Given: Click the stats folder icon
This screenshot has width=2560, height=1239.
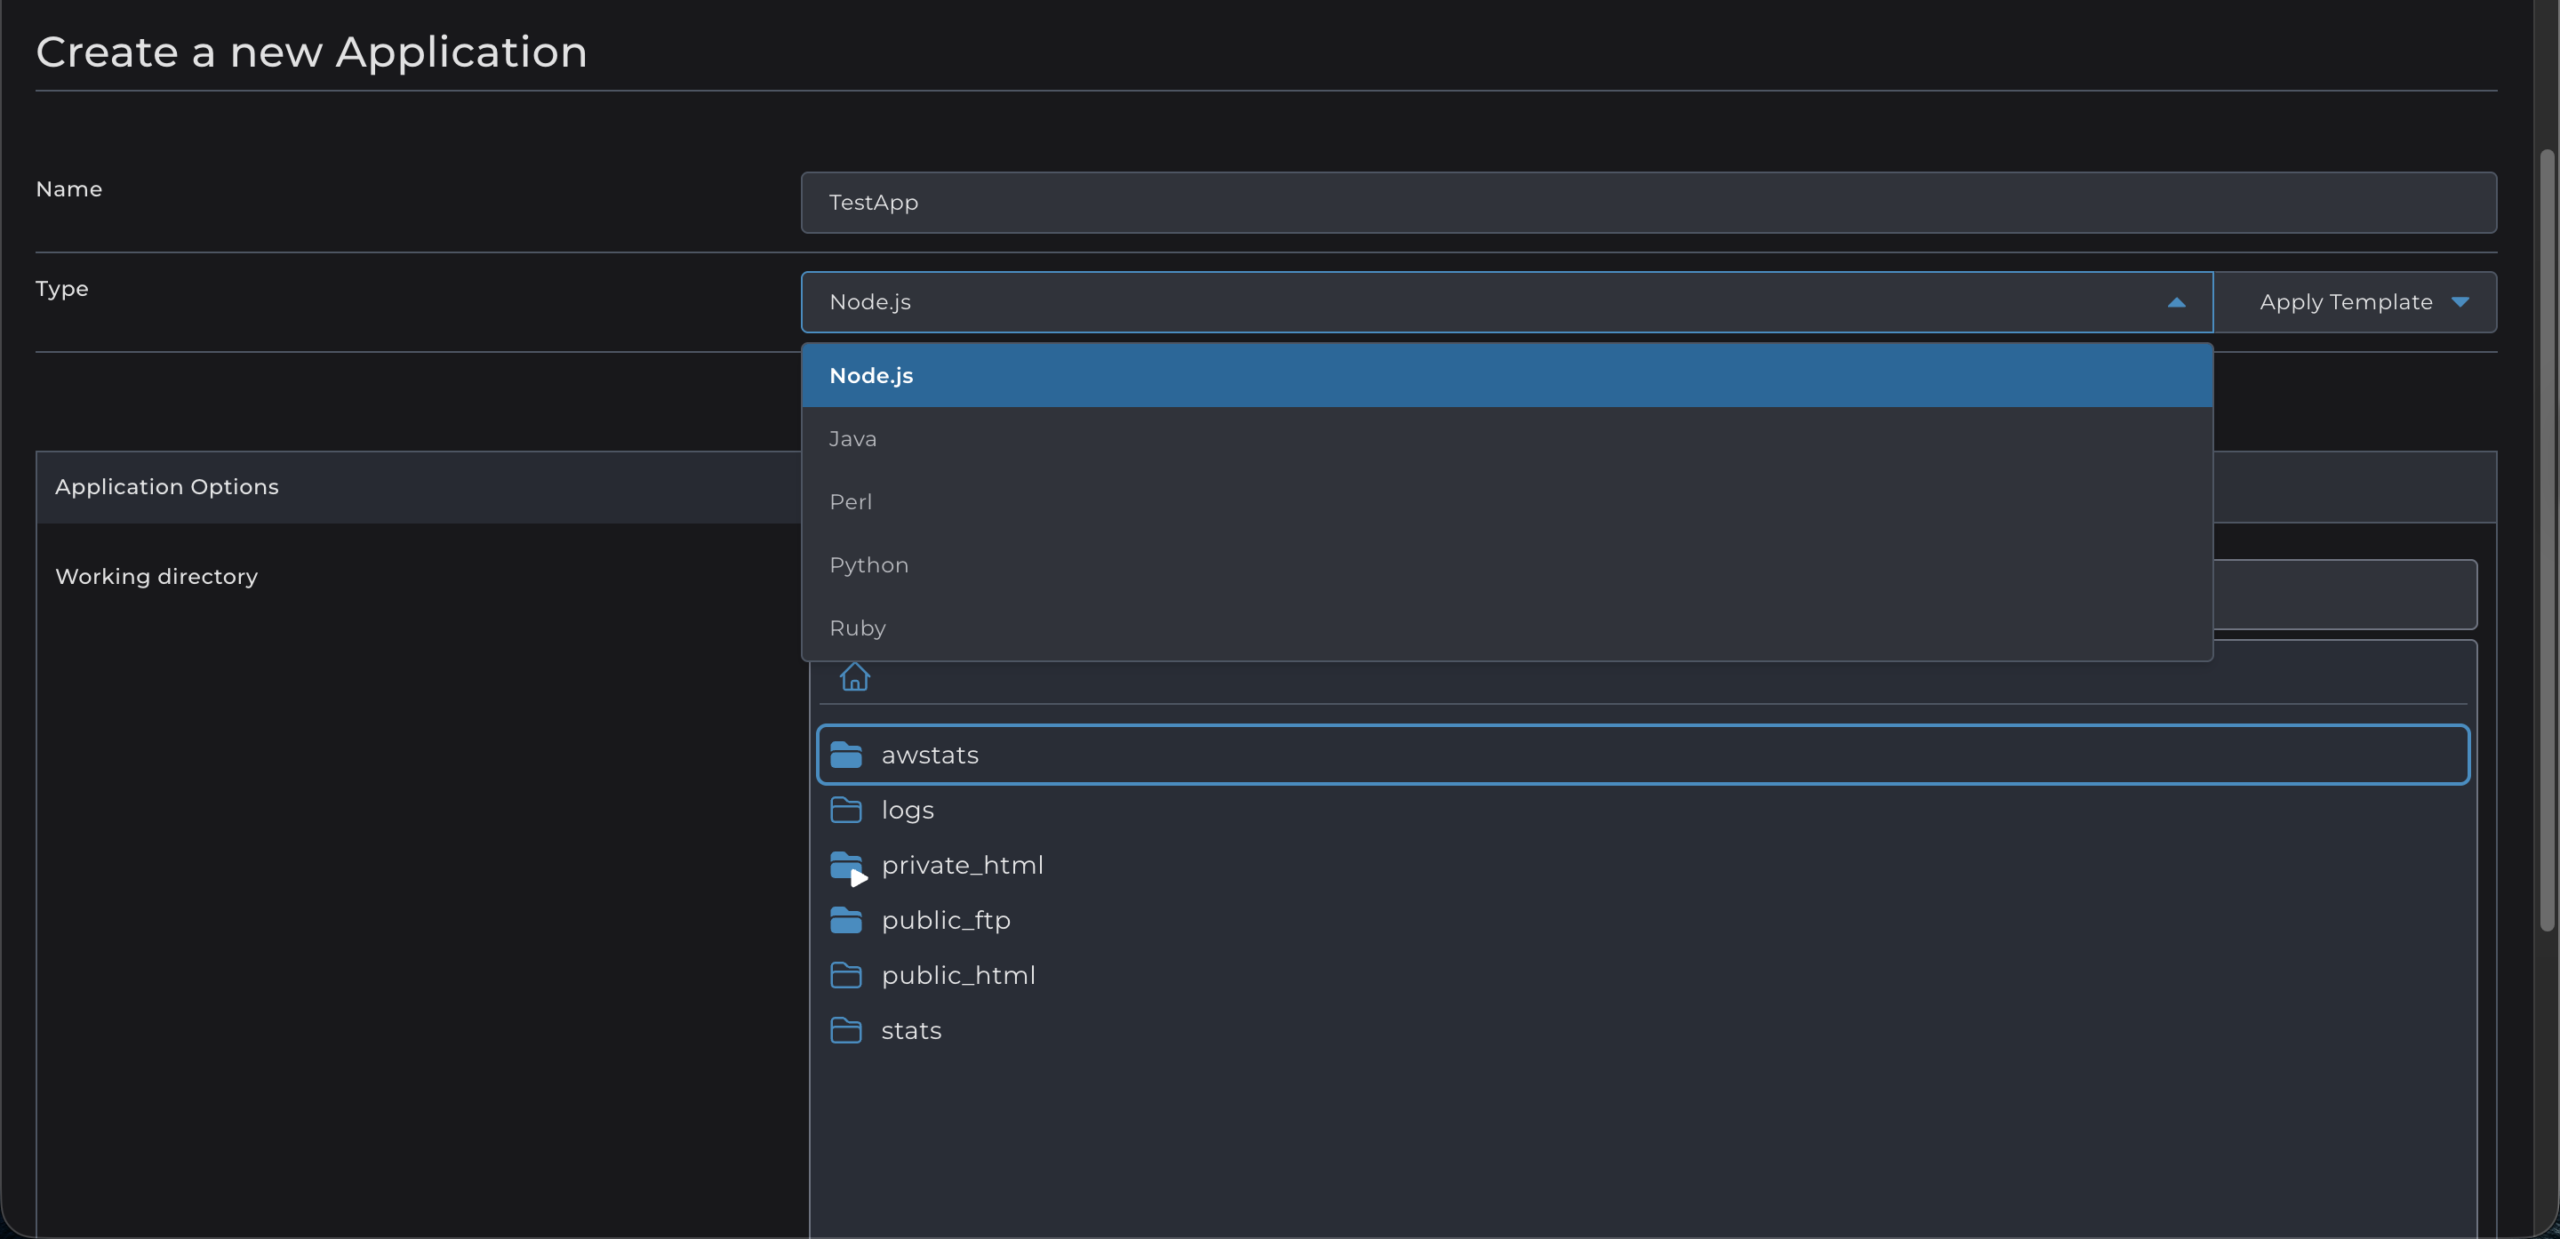Looking at the screenshot, I should (x=846, y=1030).
